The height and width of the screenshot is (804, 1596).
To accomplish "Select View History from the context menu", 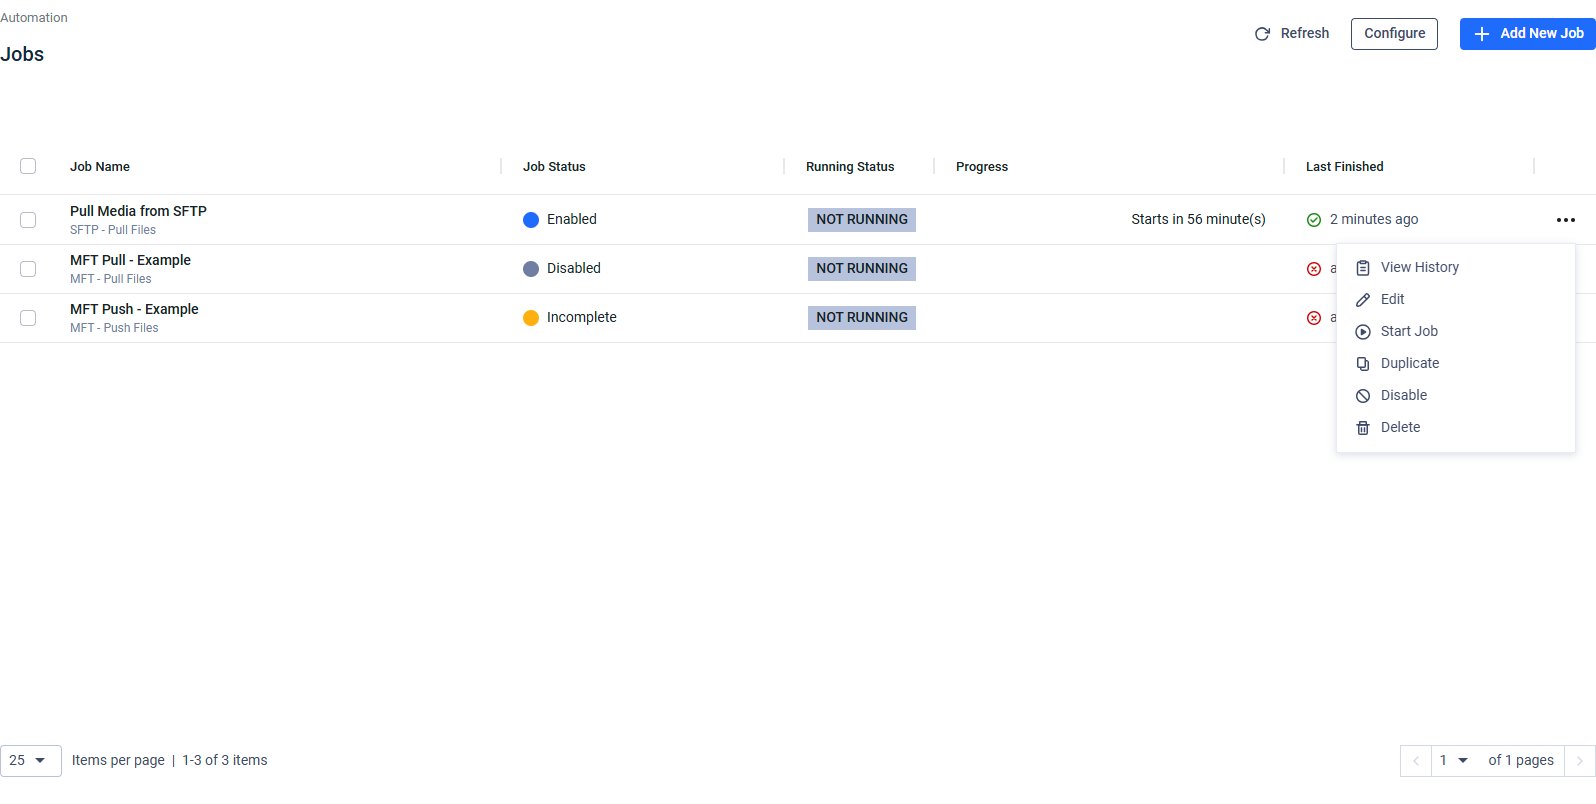I will (1455, 268).
